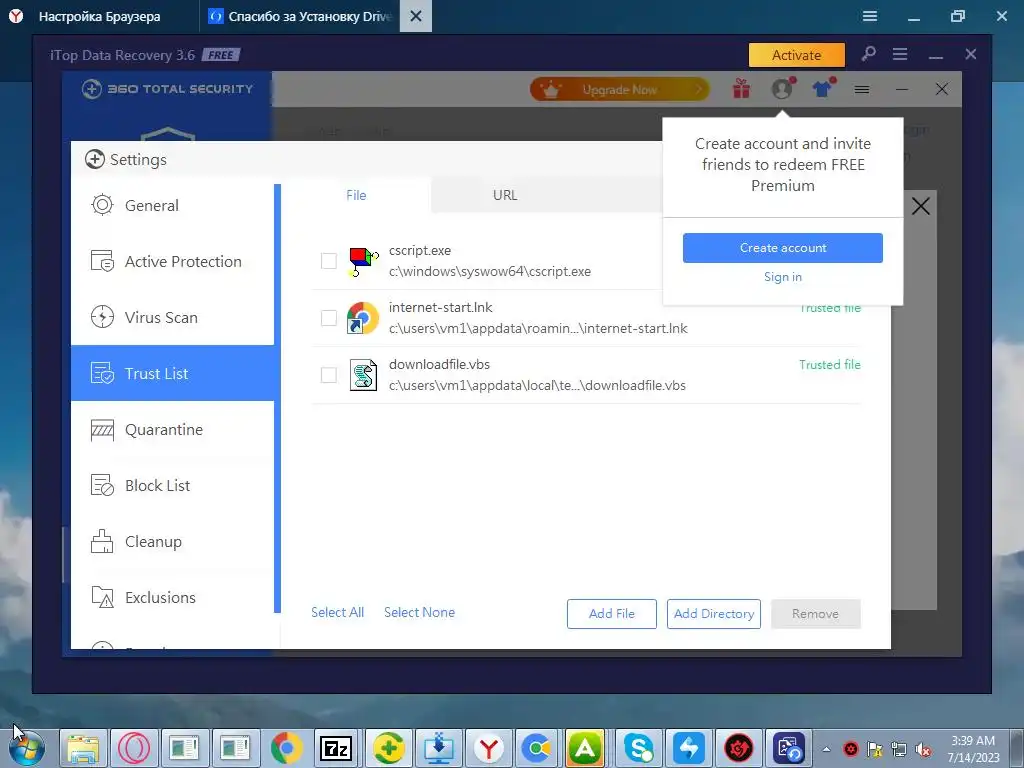The image size is (1024, 768).
Task: Open Windows Explorer from the taskbar
Action: tap(84, 748)
